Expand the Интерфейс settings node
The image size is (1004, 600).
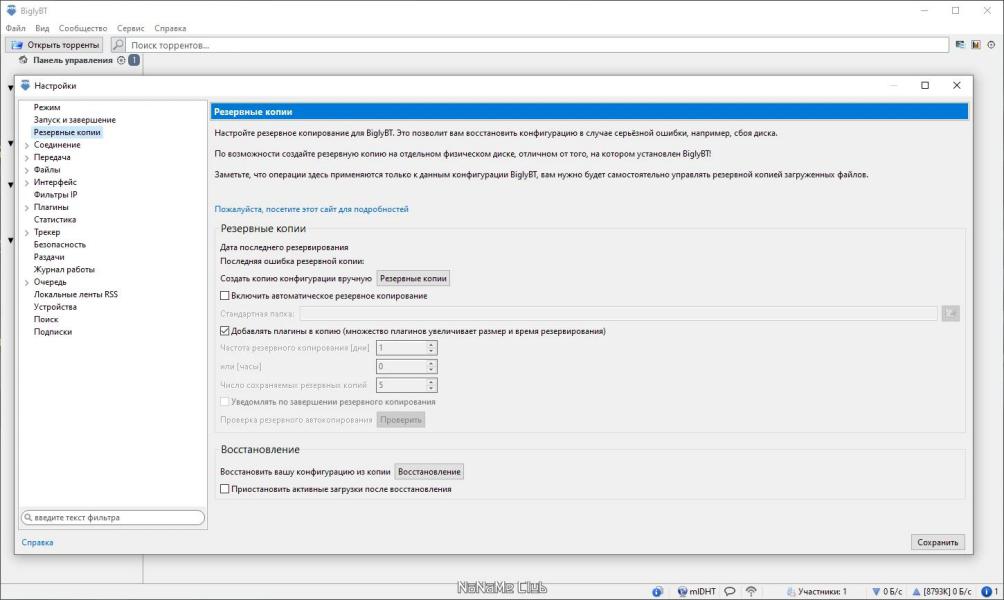27,182
